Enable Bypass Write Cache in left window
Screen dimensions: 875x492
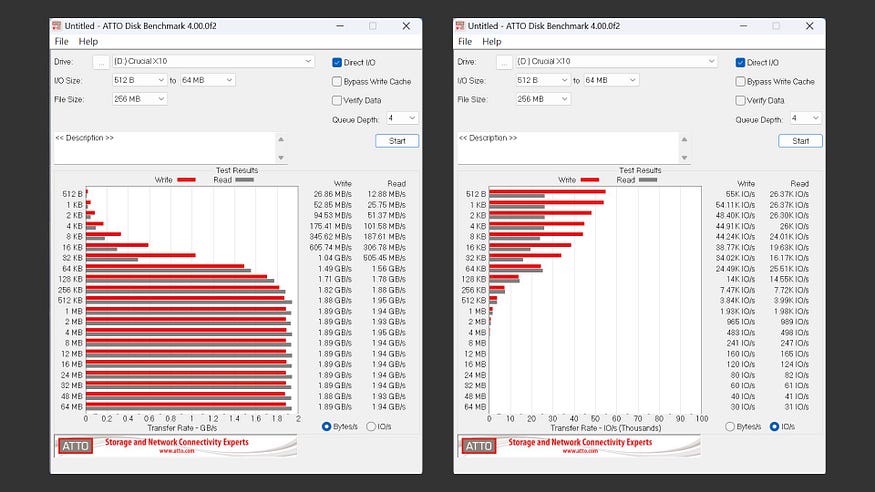point(337,81)
